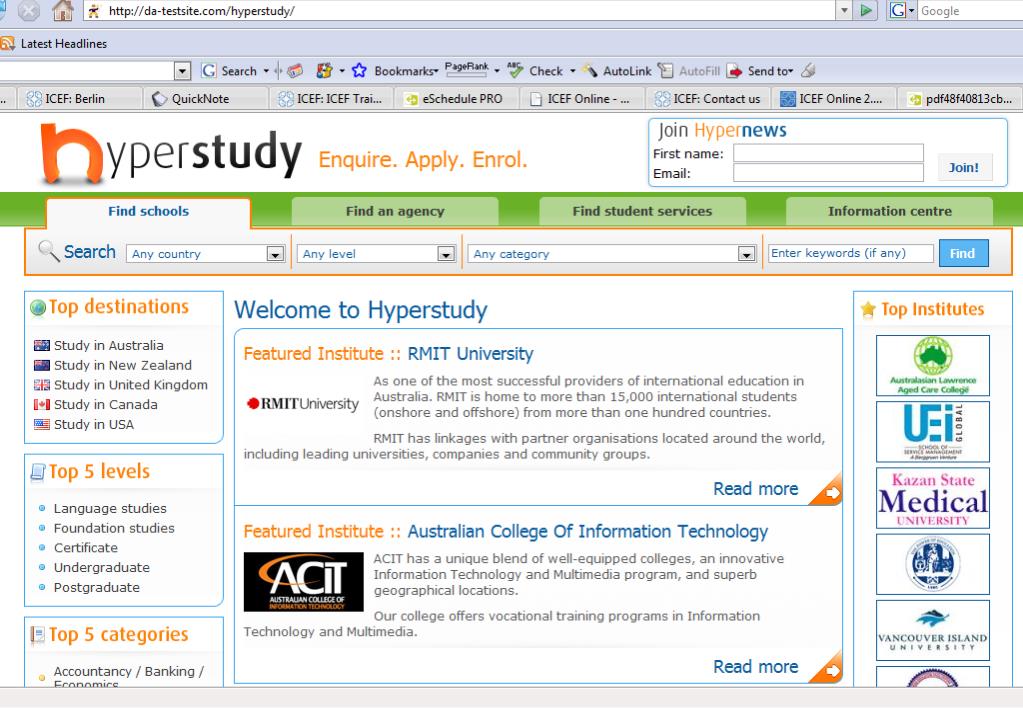
Task: Open the Australasian Lawrence Aged Care College thumbnail
Action: pos(932,365)
